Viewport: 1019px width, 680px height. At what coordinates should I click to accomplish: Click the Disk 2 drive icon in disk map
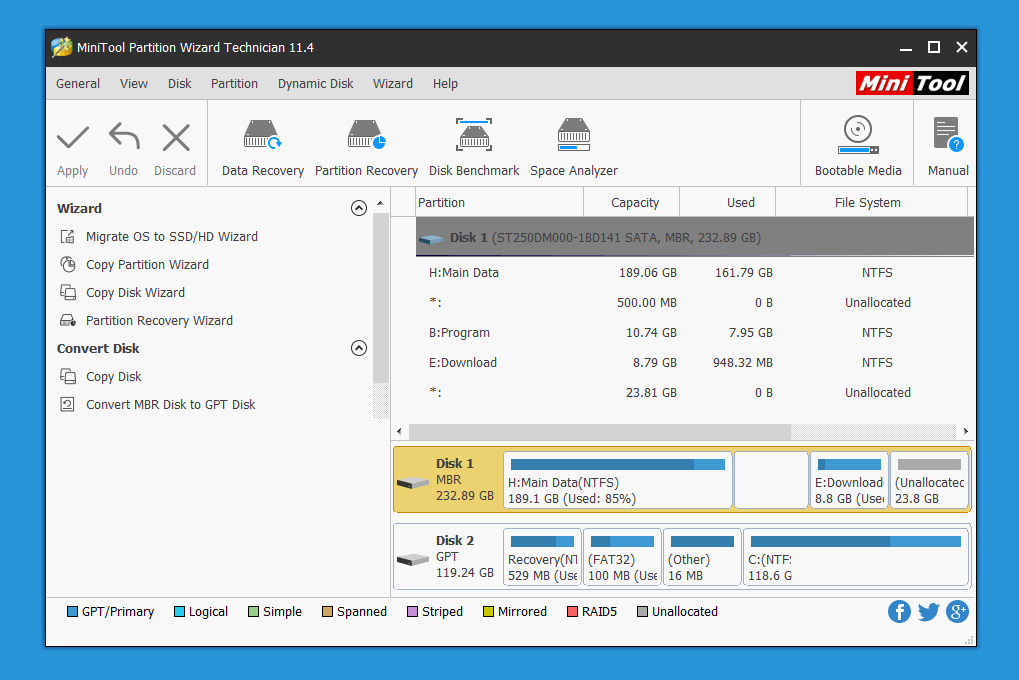[413, 559]
